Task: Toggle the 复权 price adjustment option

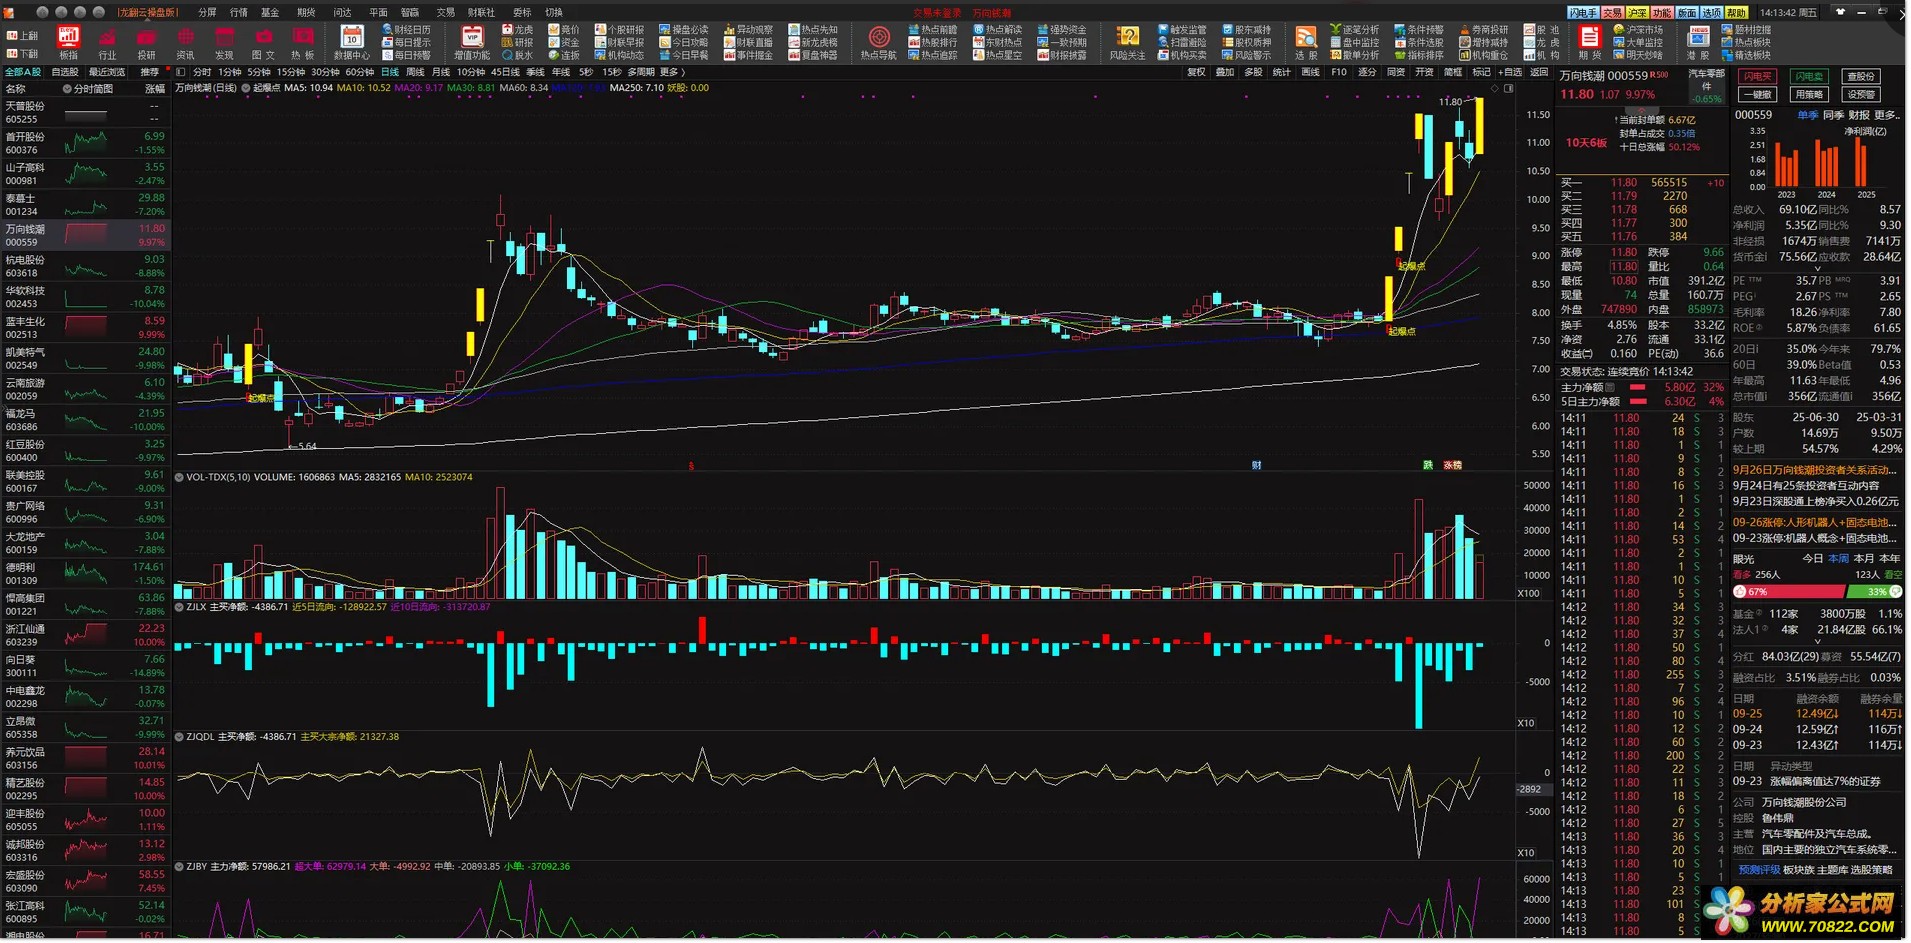Action: pyautogui.click(x=1196, y=72)
